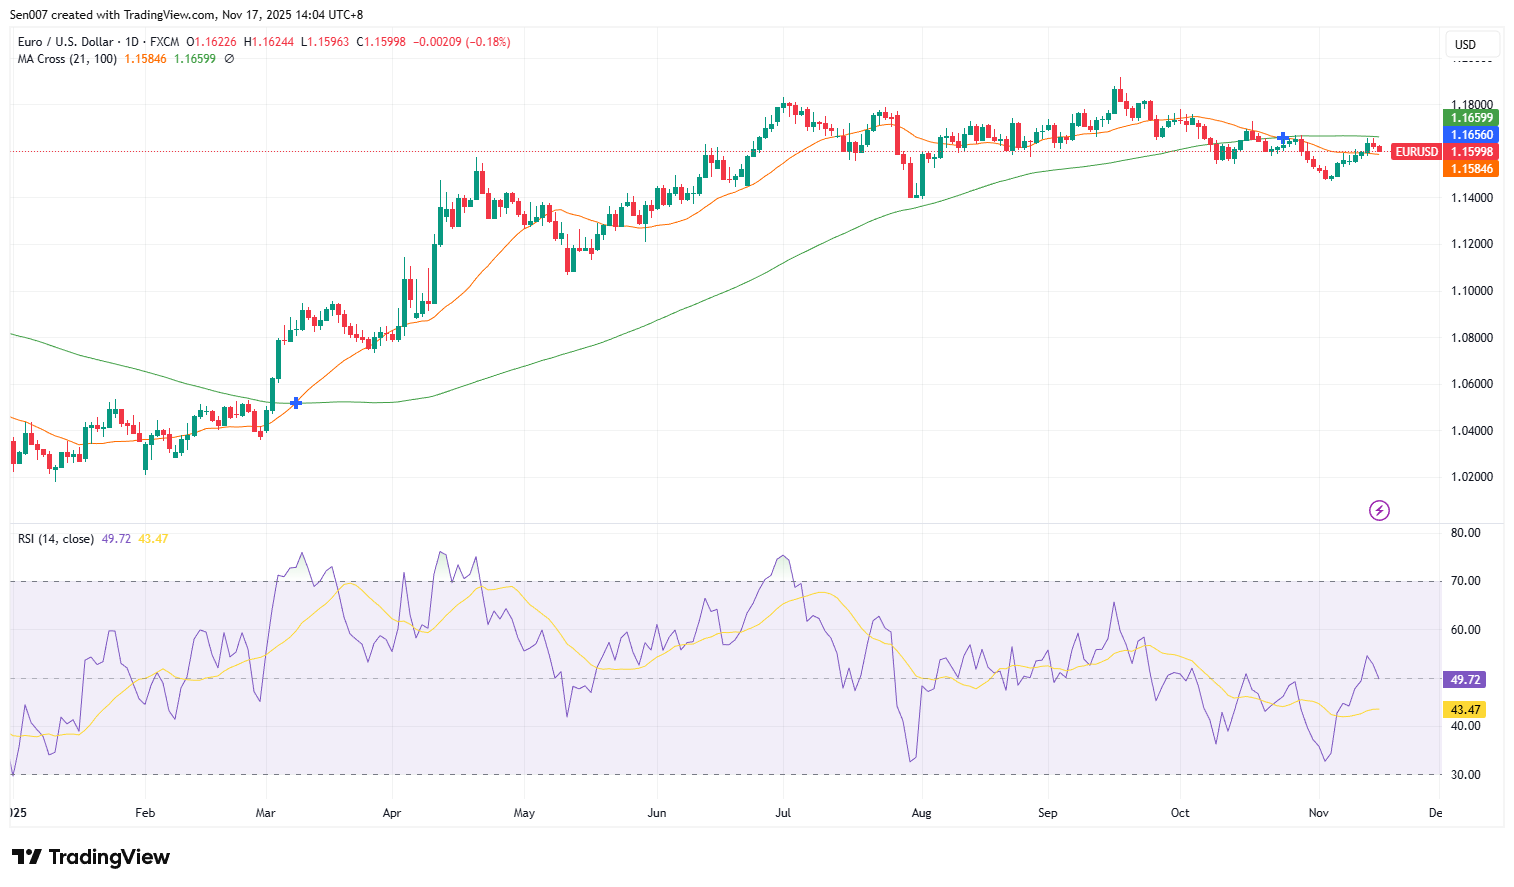Click the red 1.15998 current price label
The image size is (1514, 887).
pos(1472,152)
